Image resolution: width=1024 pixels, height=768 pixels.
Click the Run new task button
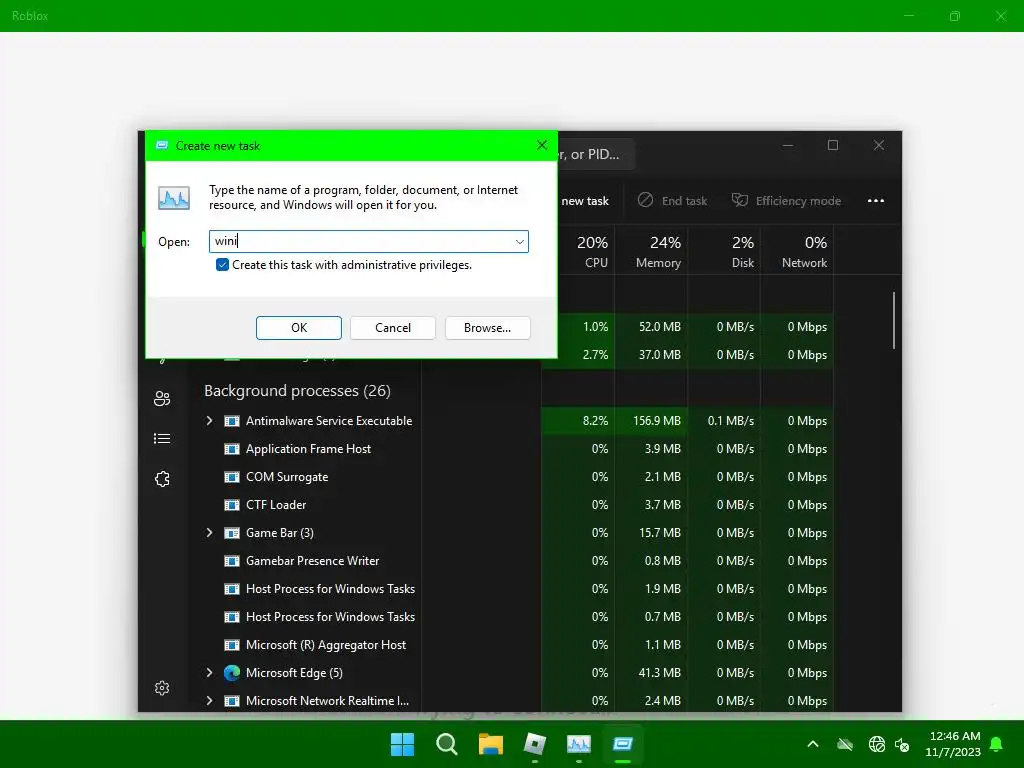click(x=585, y=200)
